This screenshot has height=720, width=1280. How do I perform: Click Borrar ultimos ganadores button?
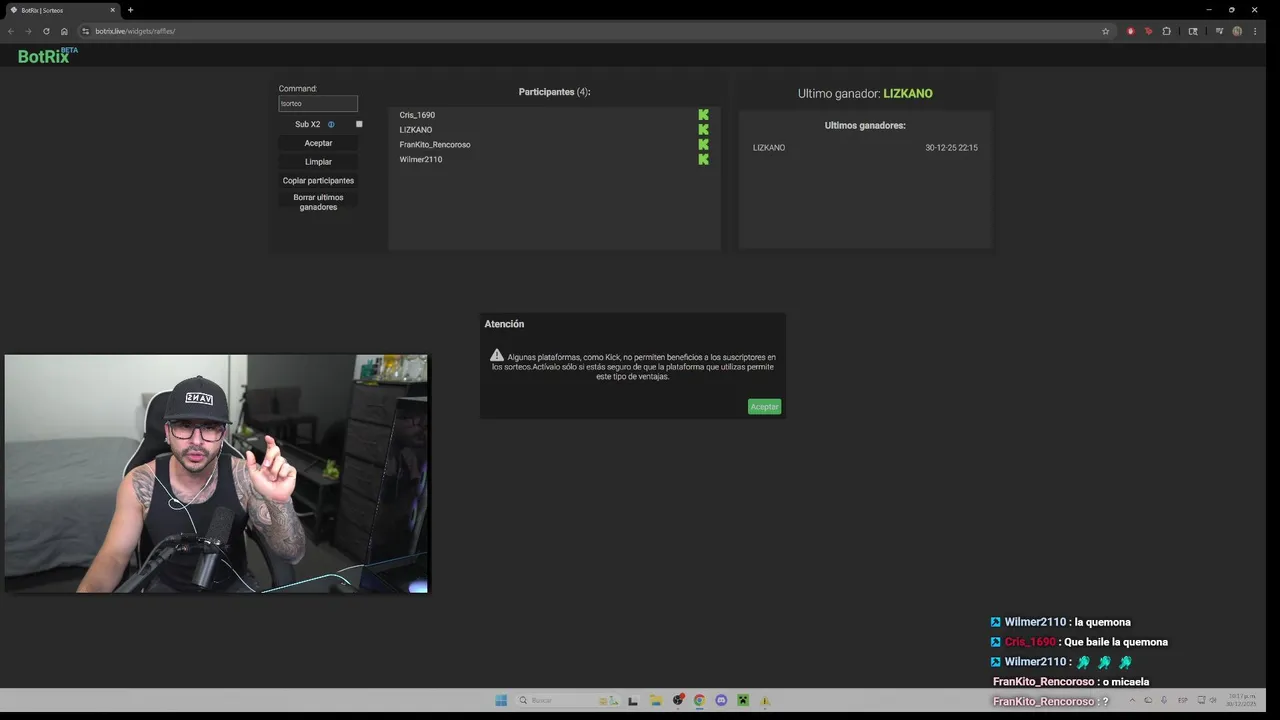click(318, 202)
